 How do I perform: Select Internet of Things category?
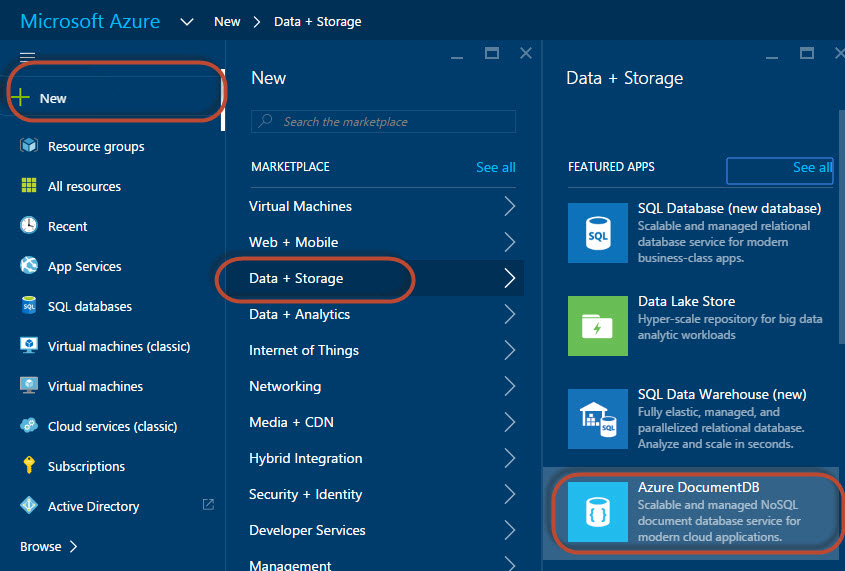click(x=303, y=350)
